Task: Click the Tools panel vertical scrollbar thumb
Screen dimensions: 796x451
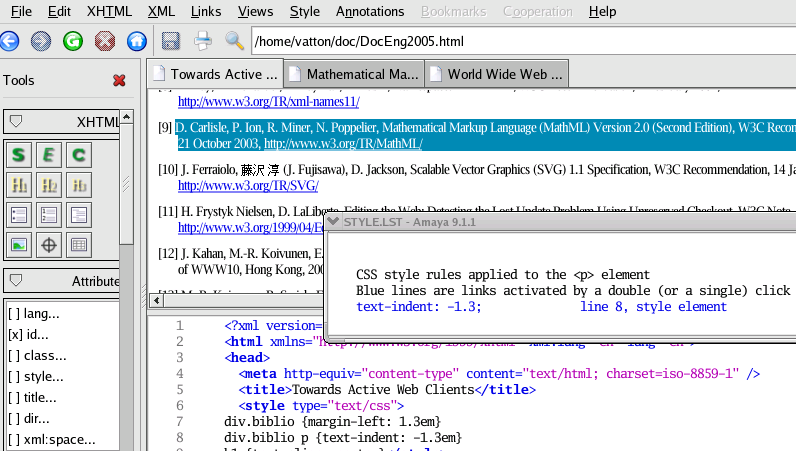Action: [126, 184]
